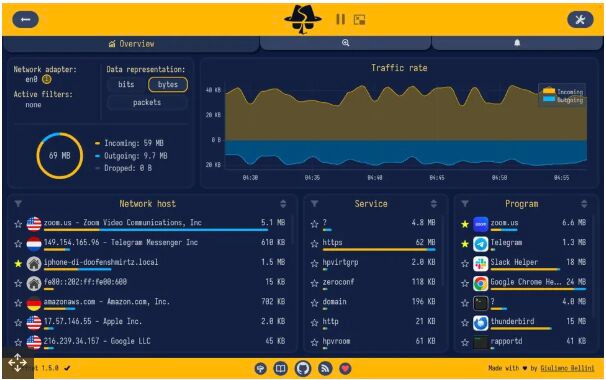Select packets data representation

click(147, 102)
